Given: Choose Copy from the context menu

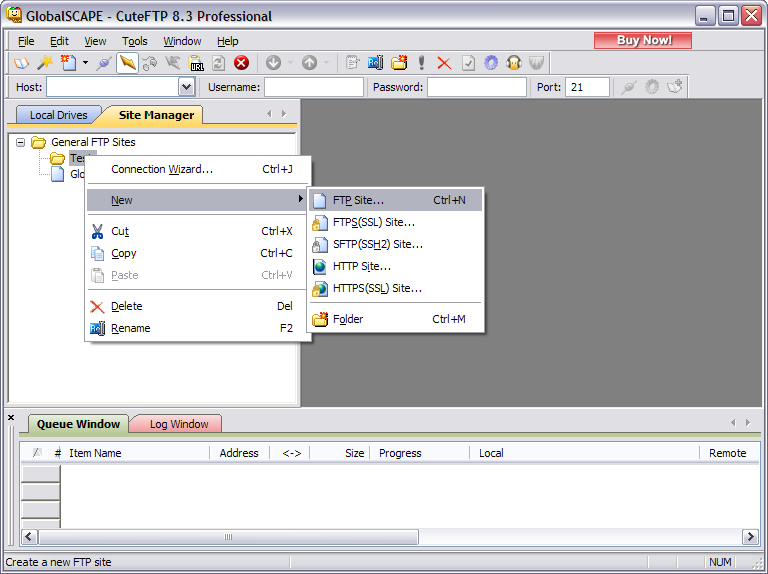Looking at the screenshot, I should tap(198, 253).
